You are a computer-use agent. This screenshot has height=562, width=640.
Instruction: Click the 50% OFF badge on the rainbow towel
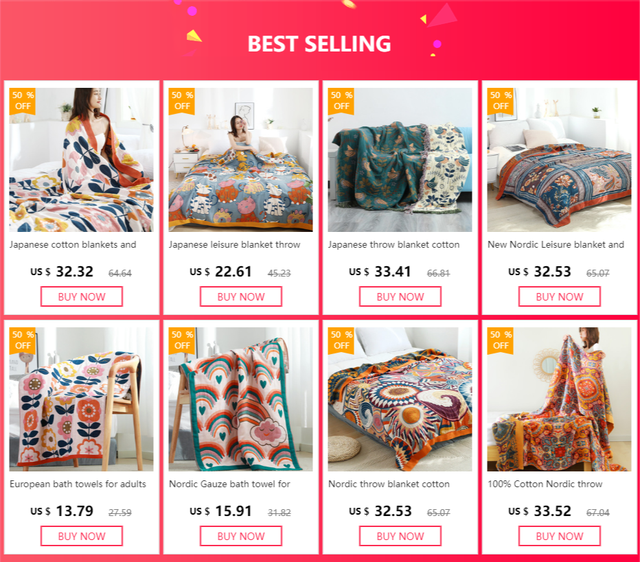[x=182, y=340]
